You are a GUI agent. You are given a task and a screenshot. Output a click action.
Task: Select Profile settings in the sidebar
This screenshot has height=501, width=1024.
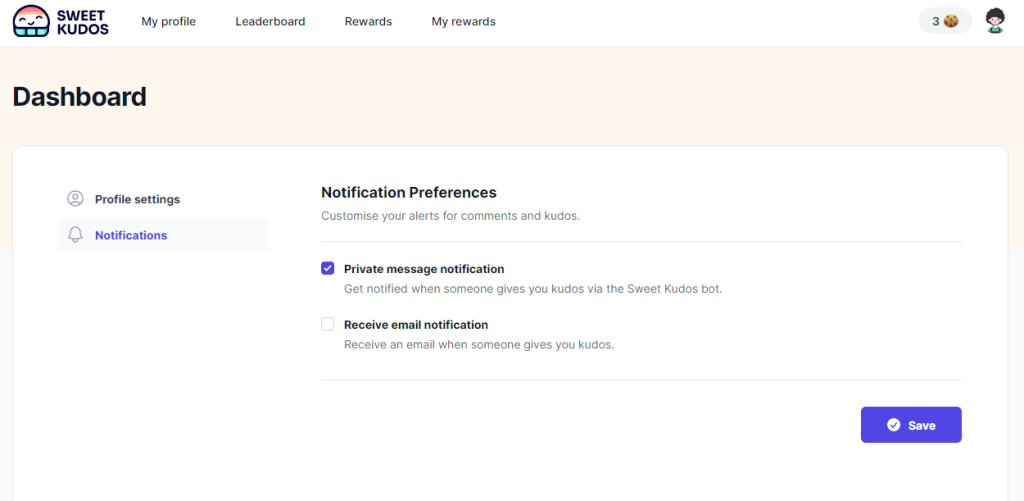click(137, 199)
